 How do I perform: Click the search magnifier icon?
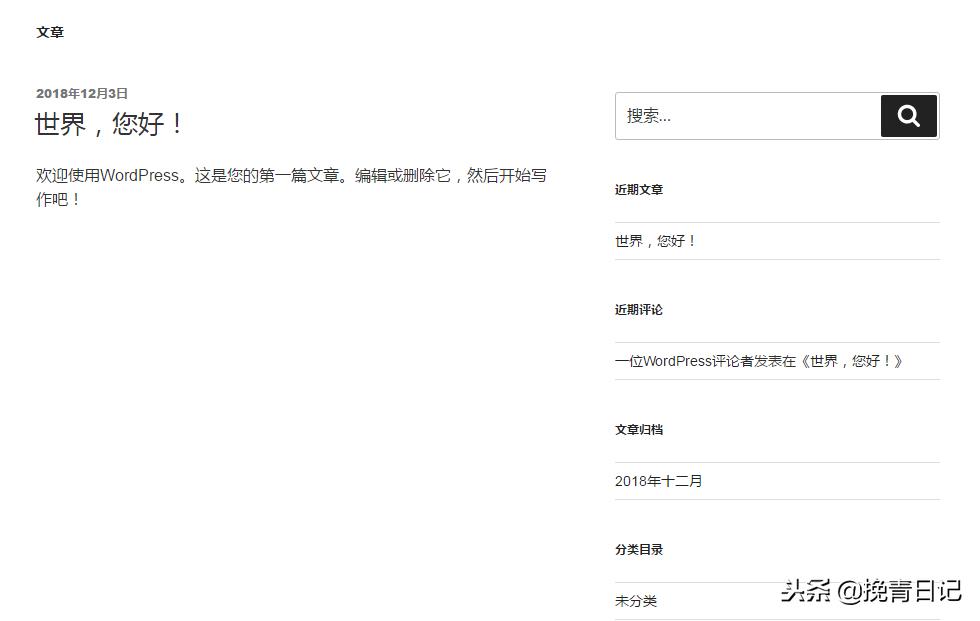pyautogui.click(x=908, y=116)
